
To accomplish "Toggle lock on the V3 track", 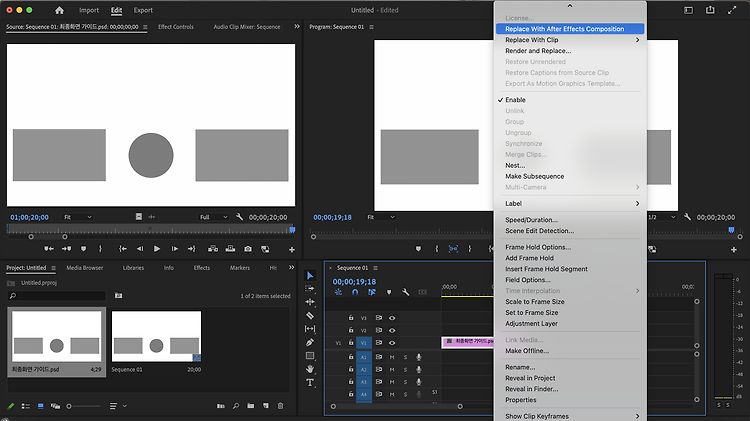I will point(351,318).
